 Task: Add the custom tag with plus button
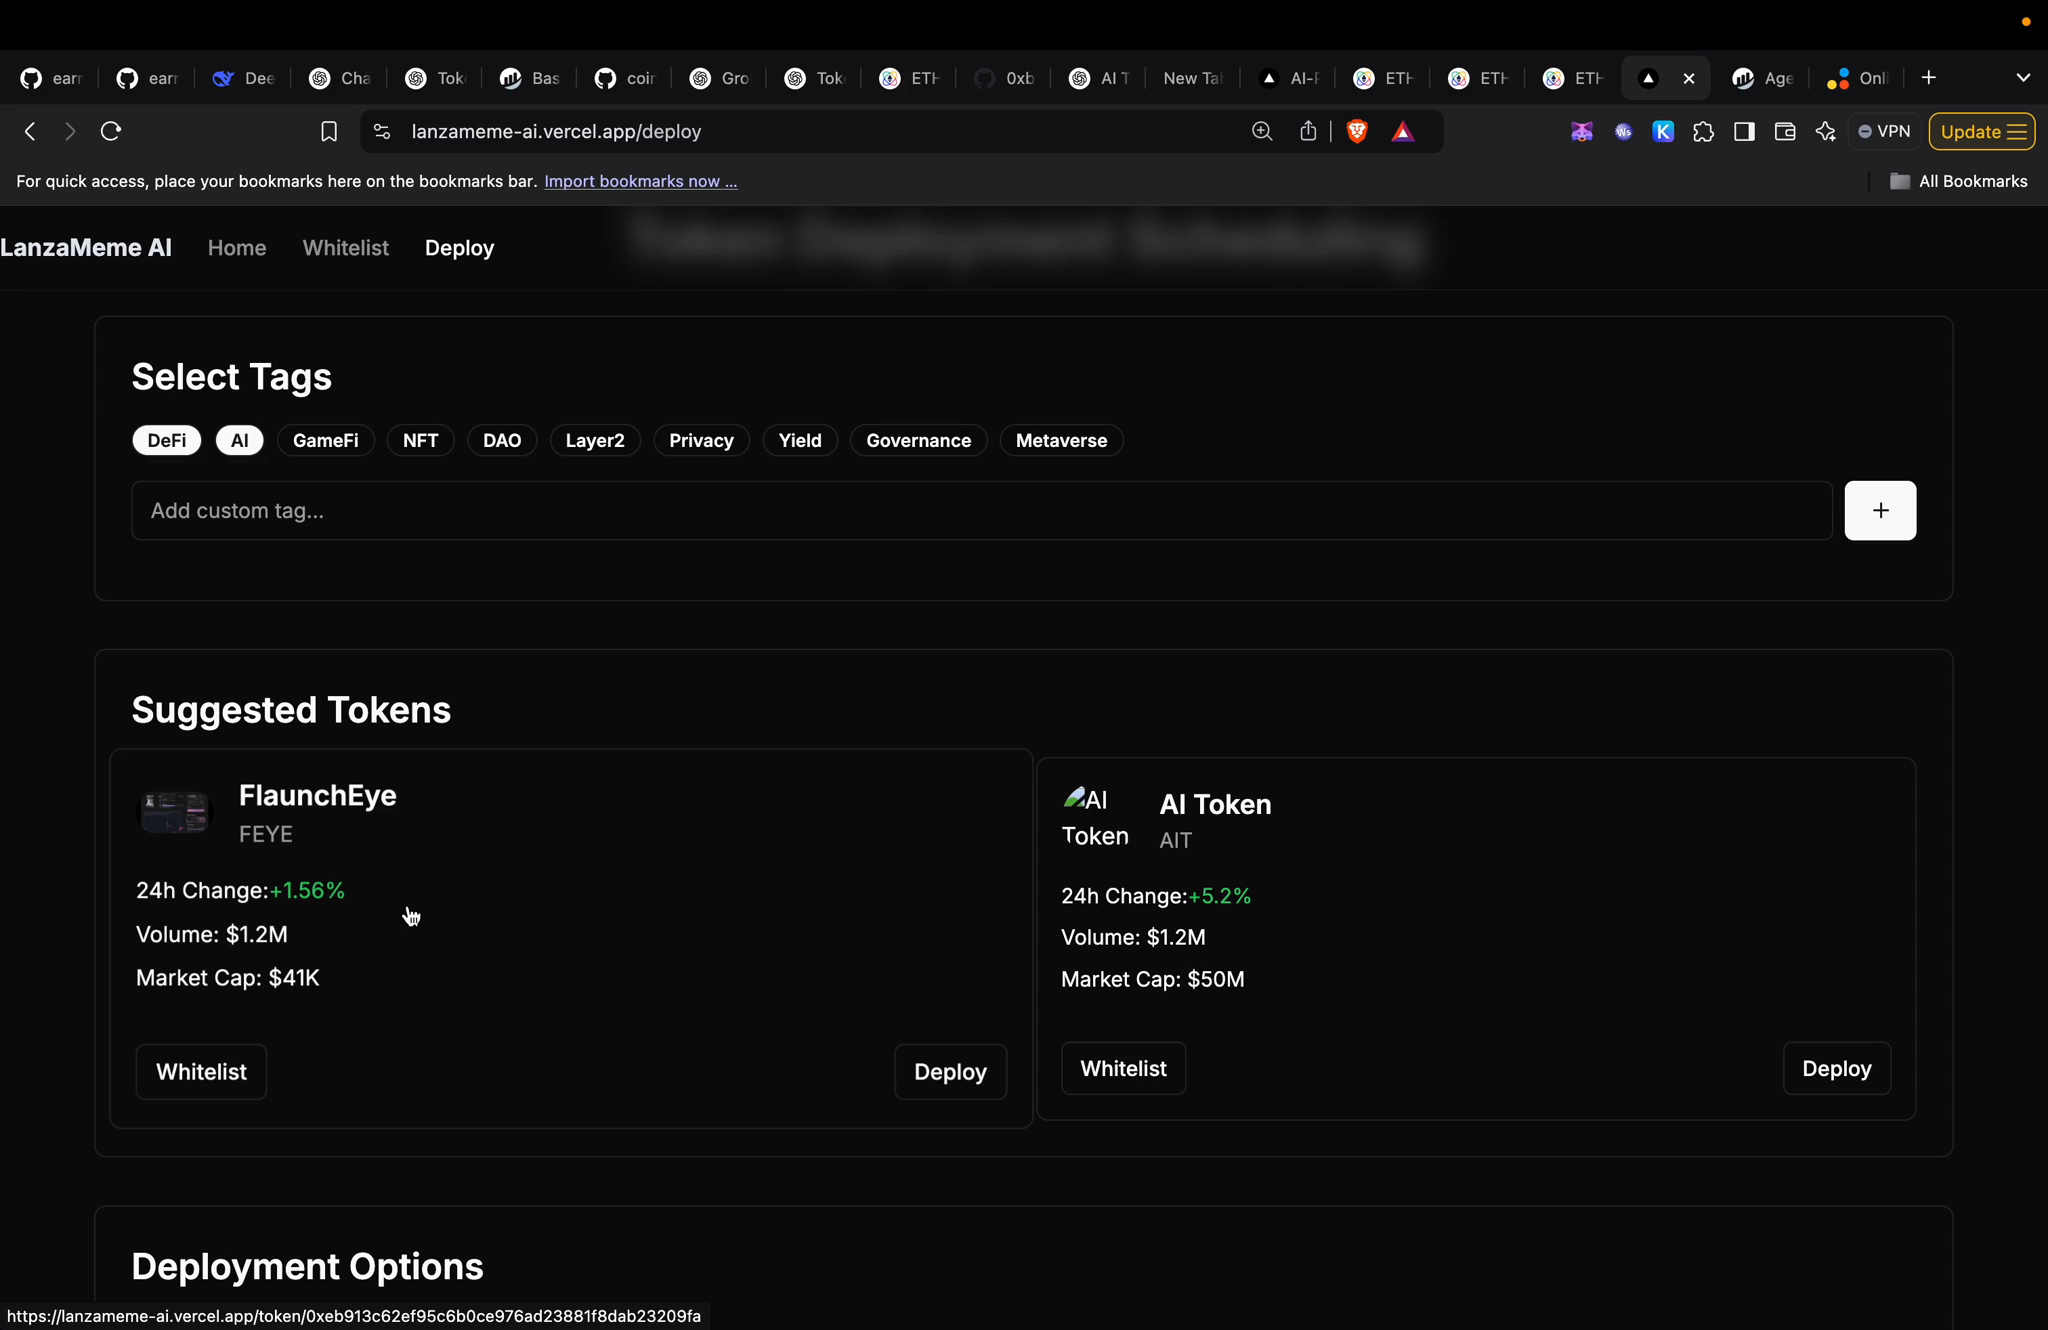[1880, 510]
